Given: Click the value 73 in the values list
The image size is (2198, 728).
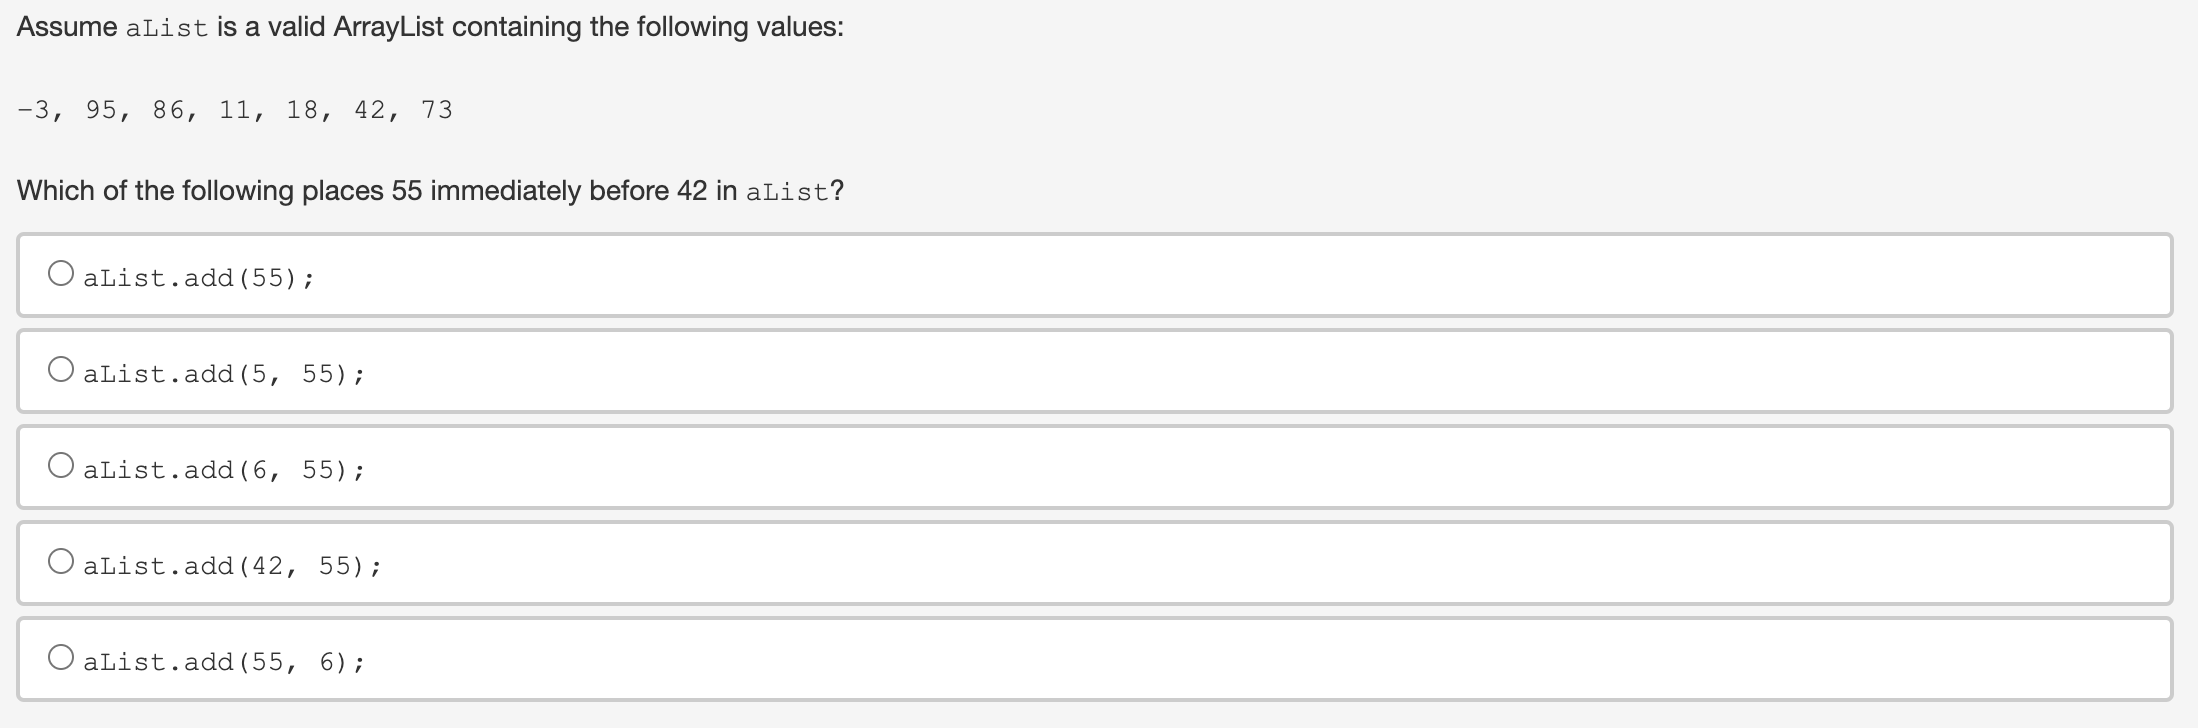Looking at the screenshot, I should click(x=437, y=110).
